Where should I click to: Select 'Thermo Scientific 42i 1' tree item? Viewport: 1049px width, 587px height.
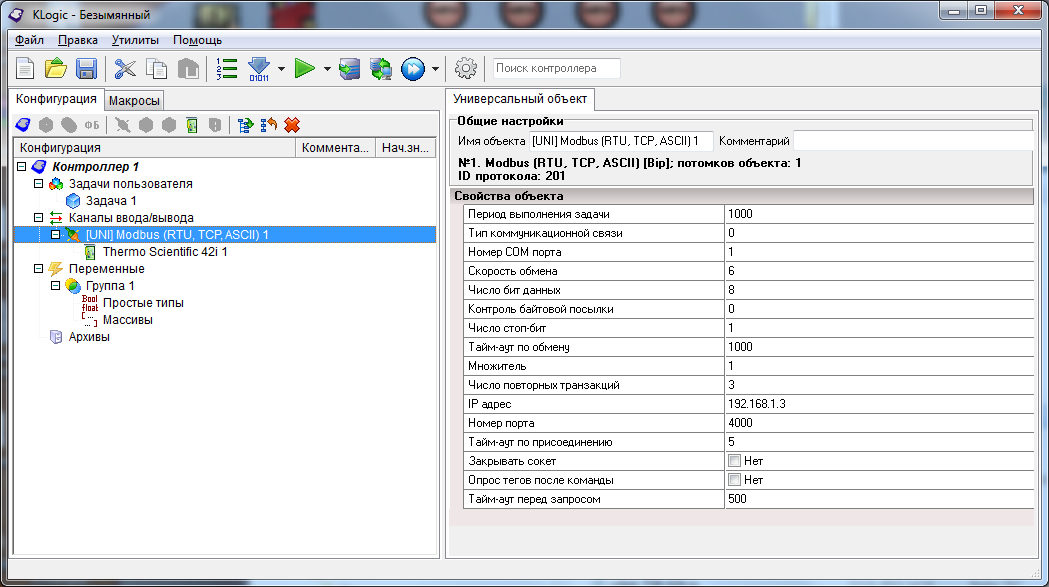165,252
